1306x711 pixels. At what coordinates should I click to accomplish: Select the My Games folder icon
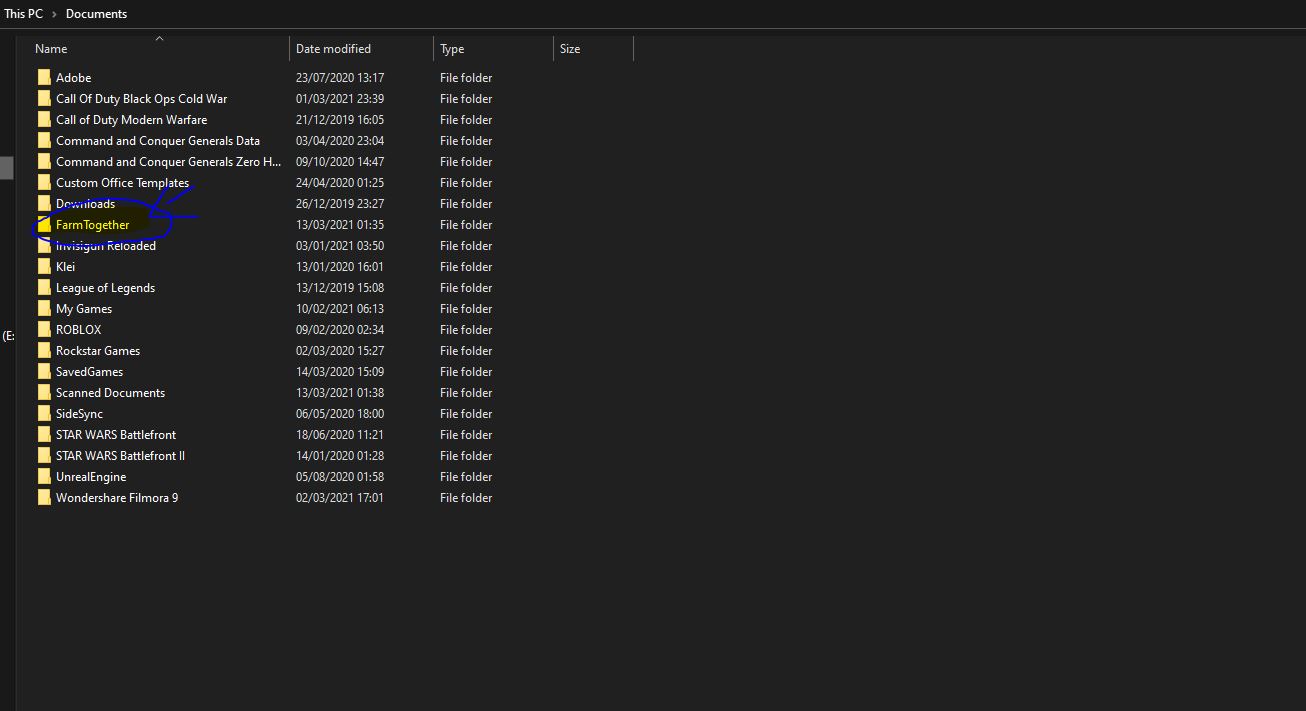(44, 309)
